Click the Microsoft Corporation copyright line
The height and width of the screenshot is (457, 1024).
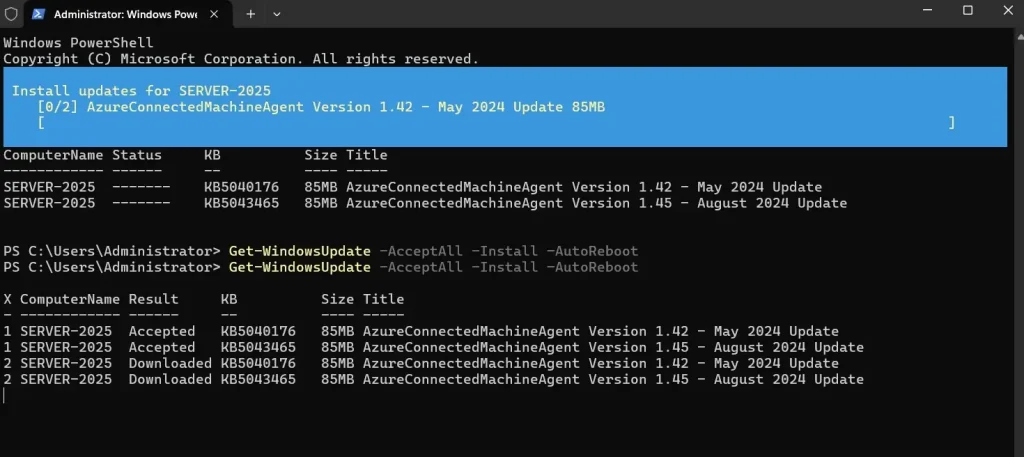[241, 59]
